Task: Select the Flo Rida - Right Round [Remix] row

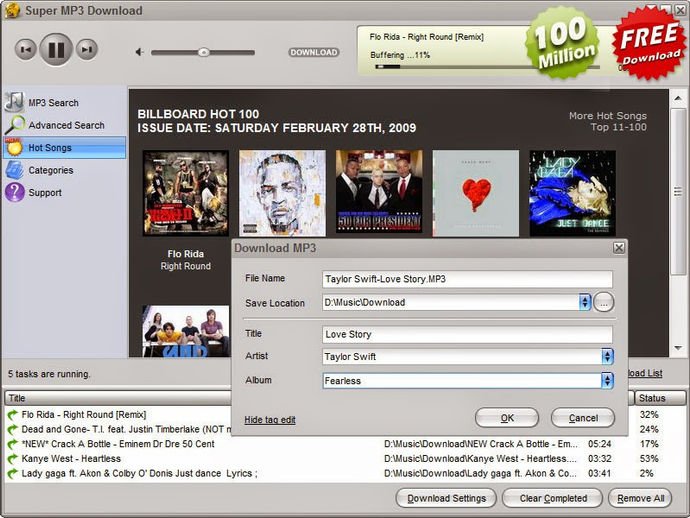Action: coord(84,415)
